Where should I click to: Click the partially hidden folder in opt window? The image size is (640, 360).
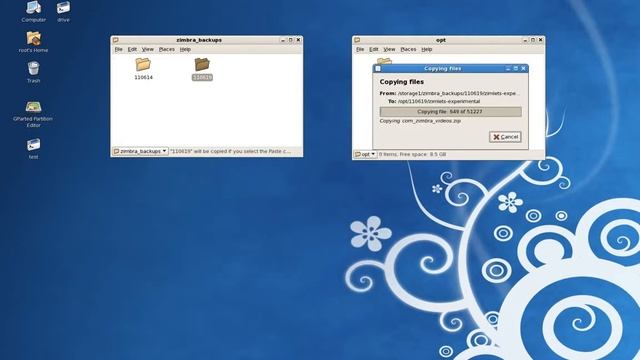384,61
